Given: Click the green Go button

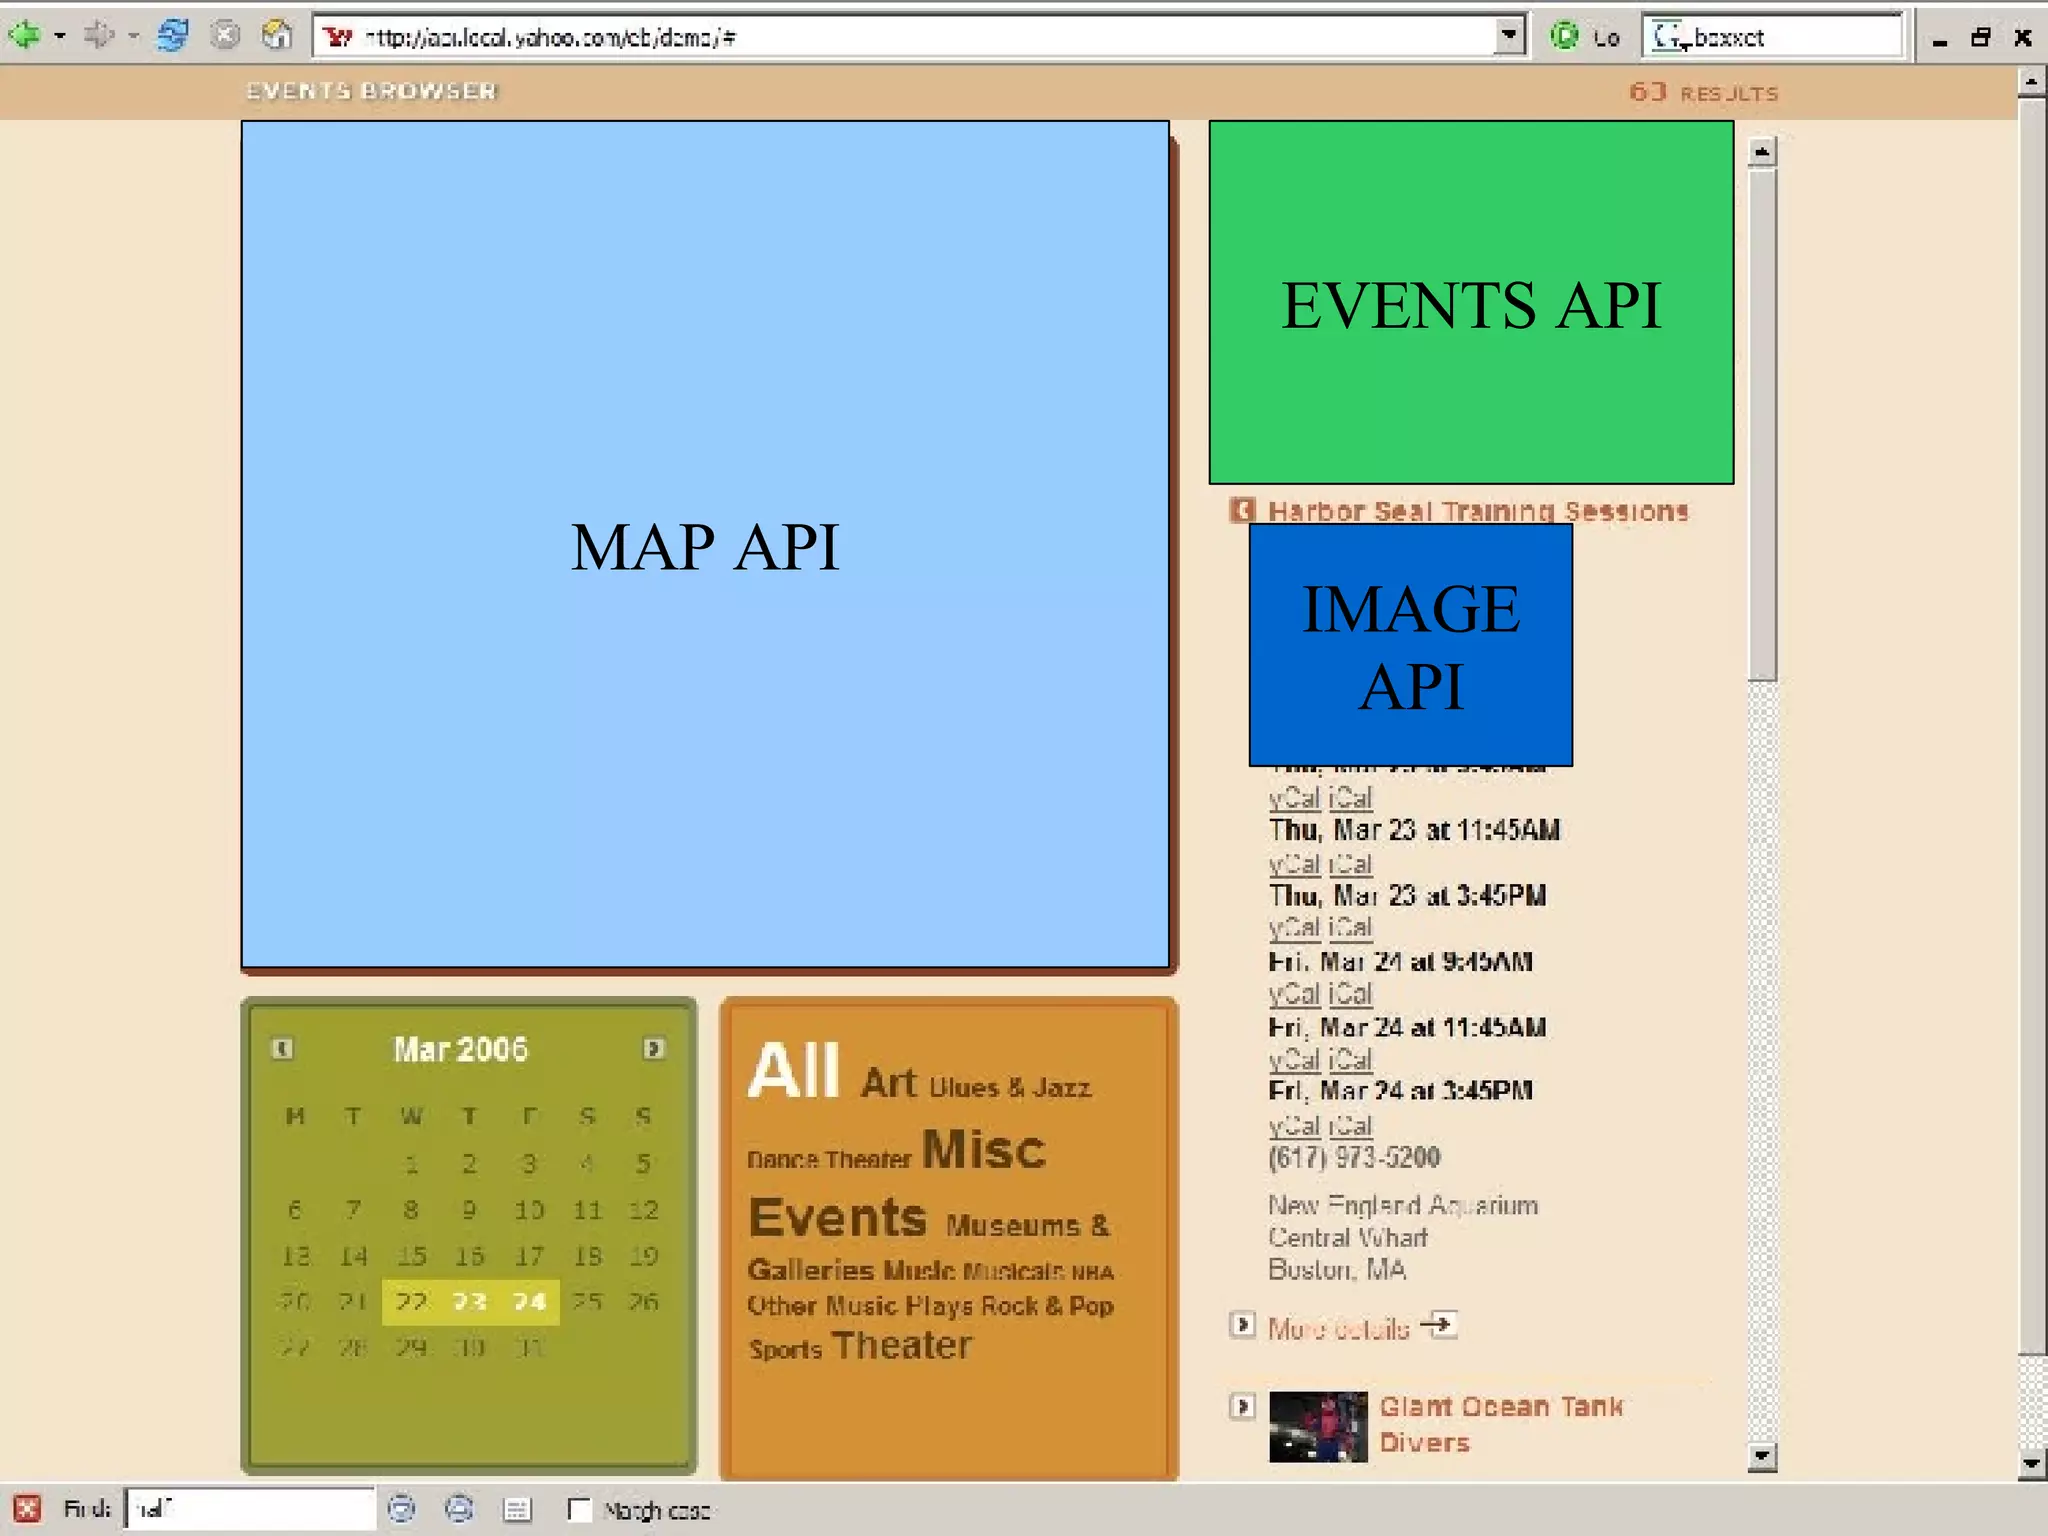Looking at the screenshot, I should 1565,37.
